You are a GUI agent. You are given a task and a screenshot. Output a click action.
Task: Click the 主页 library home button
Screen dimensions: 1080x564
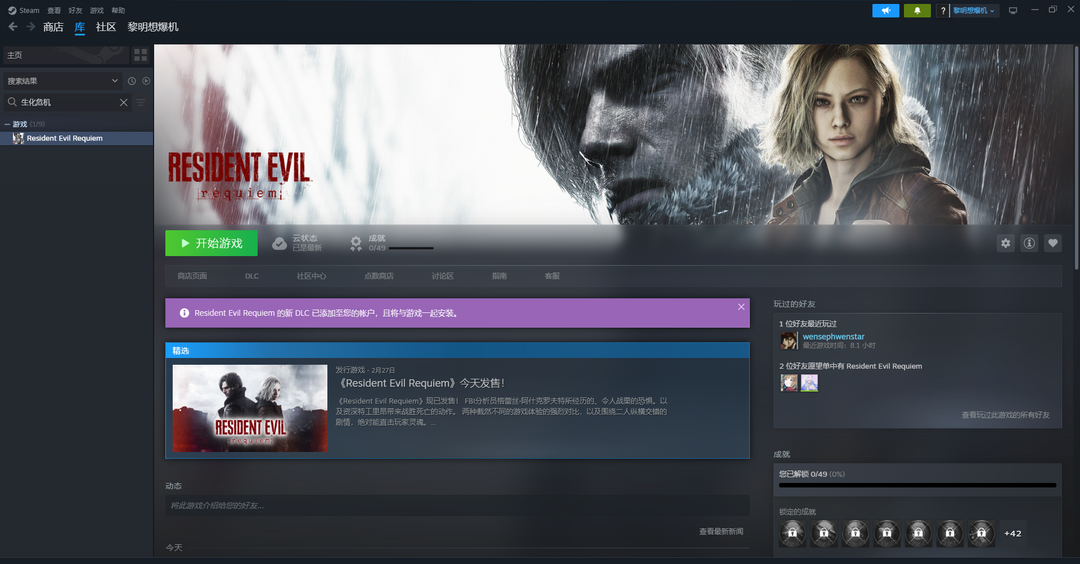tap(65, 55)
